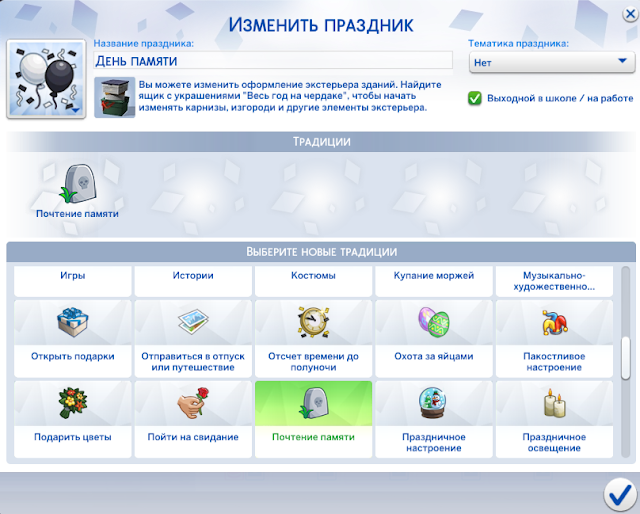This screenshot has height=514, width=640.
Task: Click the traditions list scrollbar thumb
Action: coord(626,358)
